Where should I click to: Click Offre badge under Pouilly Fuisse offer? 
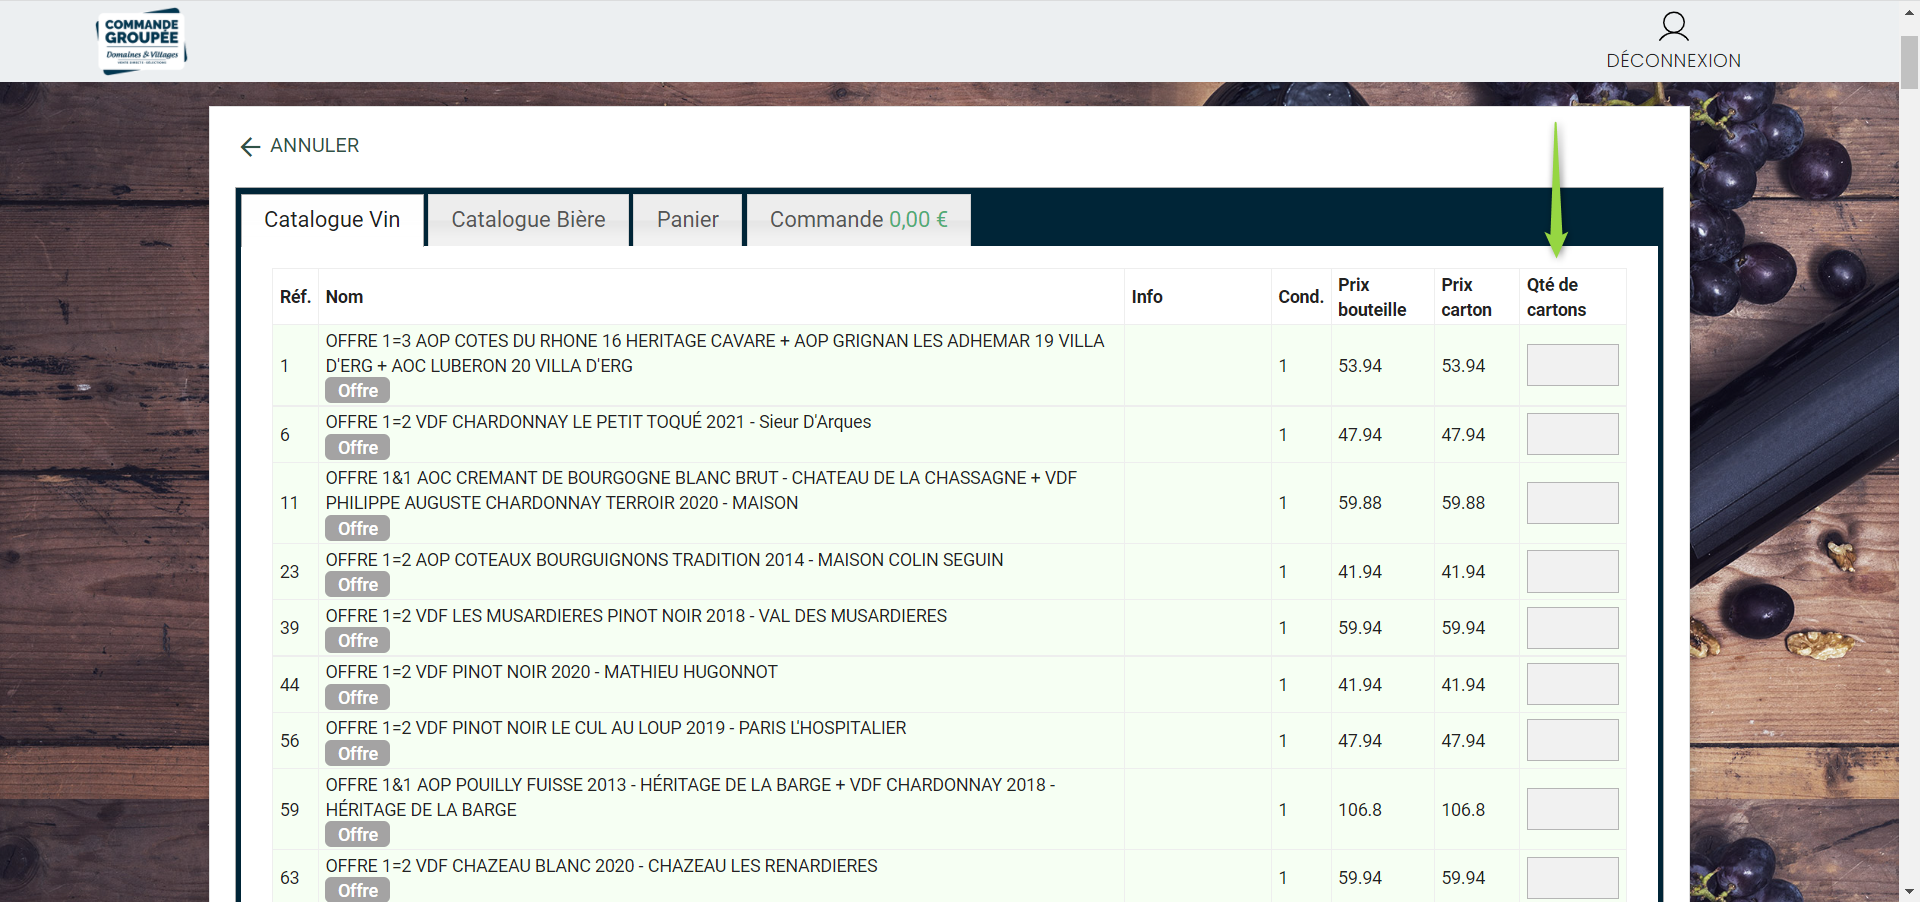coord(357,835)
